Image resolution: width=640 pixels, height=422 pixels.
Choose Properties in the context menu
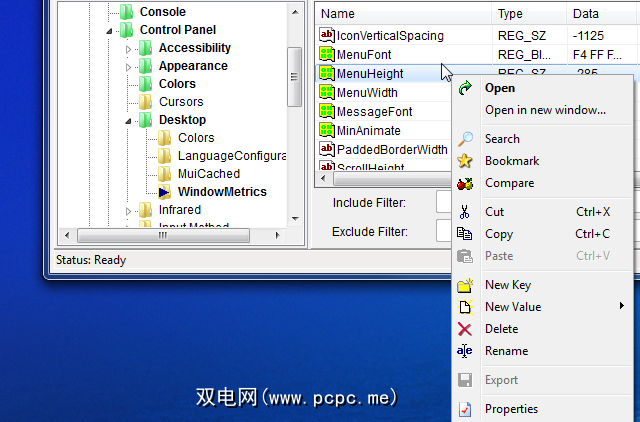542,409
